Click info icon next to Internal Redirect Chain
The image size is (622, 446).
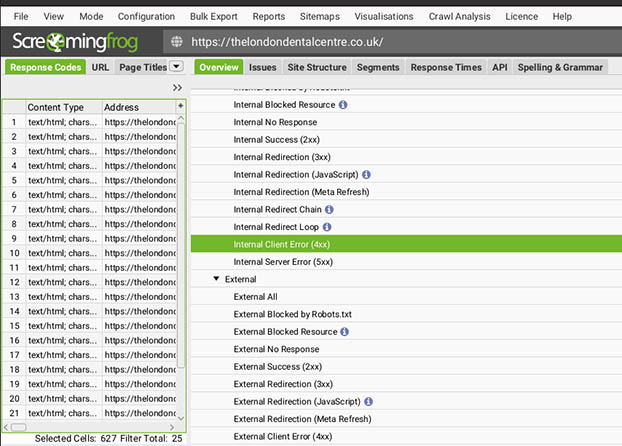[x=329, y=209]
